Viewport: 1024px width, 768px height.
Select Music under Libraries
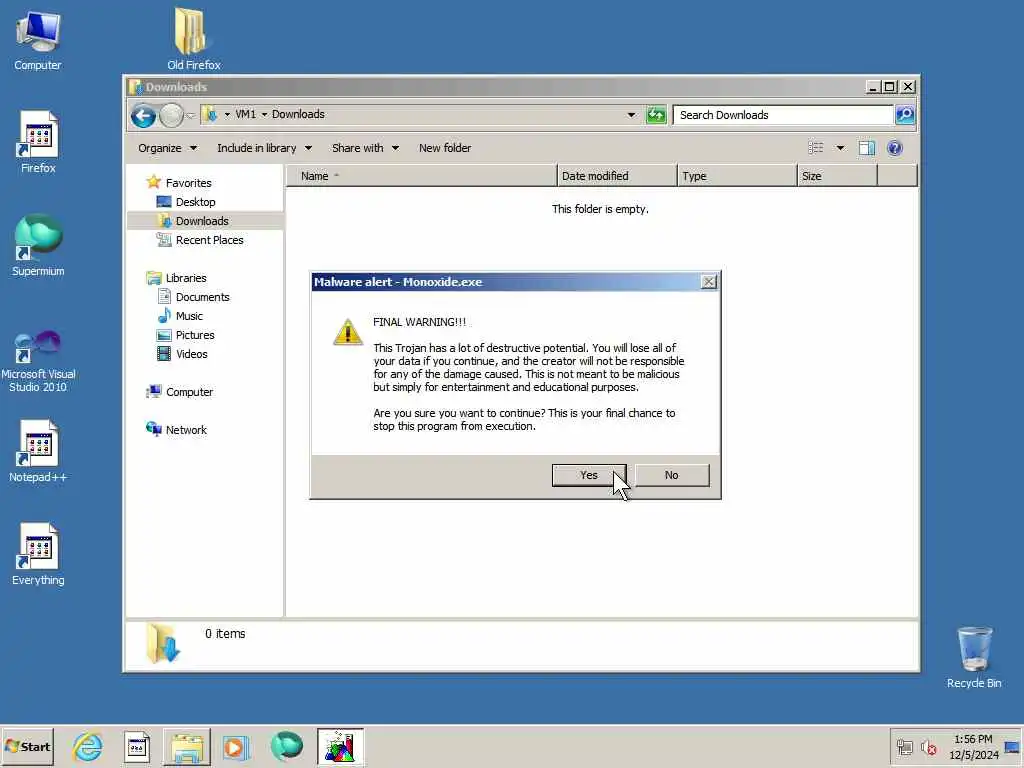189,316
